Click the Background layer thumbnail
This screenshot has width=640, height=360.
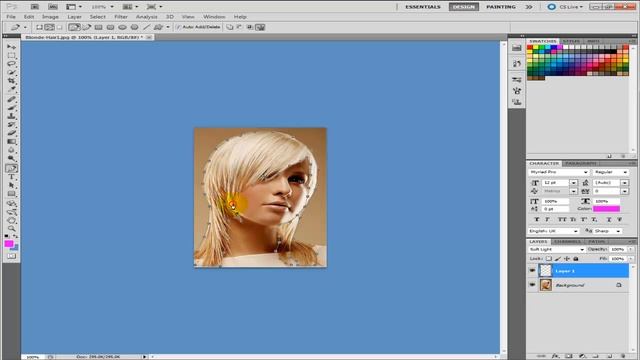pos(546,285)
